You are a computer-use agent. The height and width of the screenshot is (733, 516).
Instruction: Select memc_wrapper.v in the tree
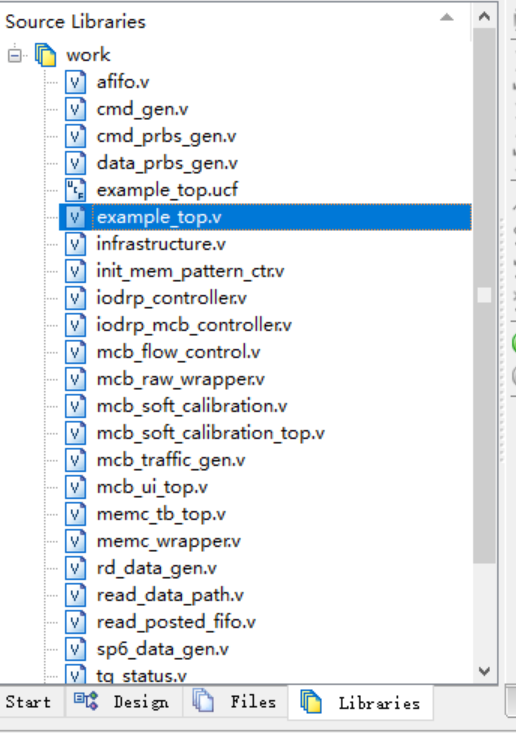coord(168,541)
